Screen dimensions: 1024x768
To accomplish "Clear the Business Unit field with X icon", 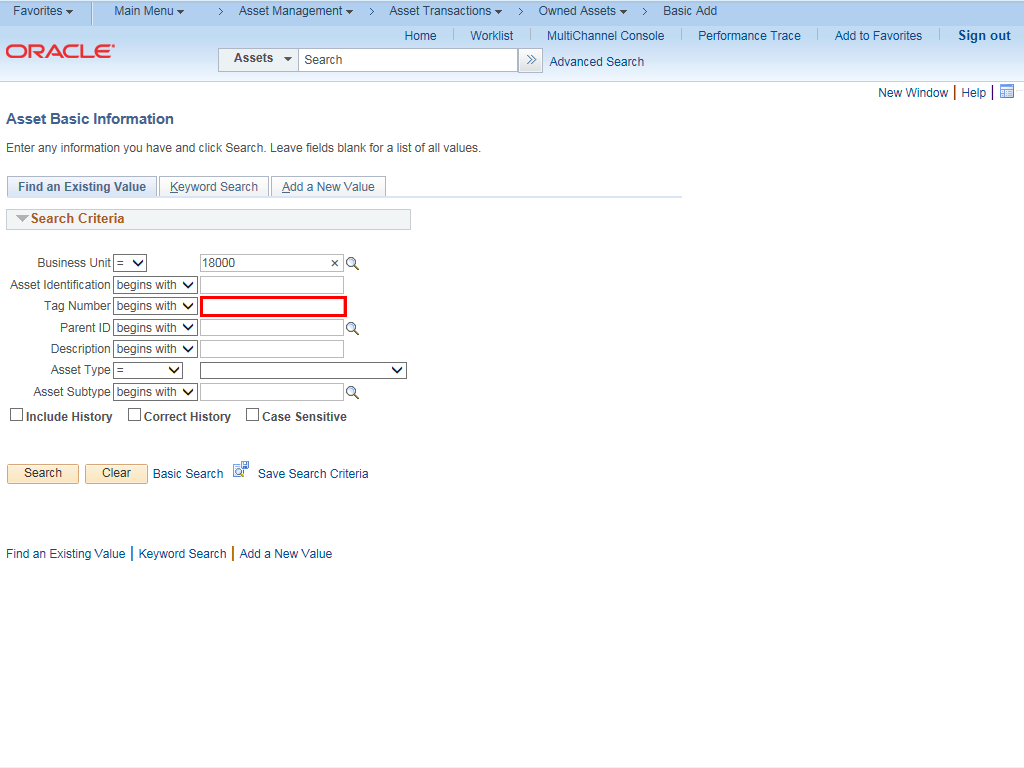I will [x=335, y=263].
